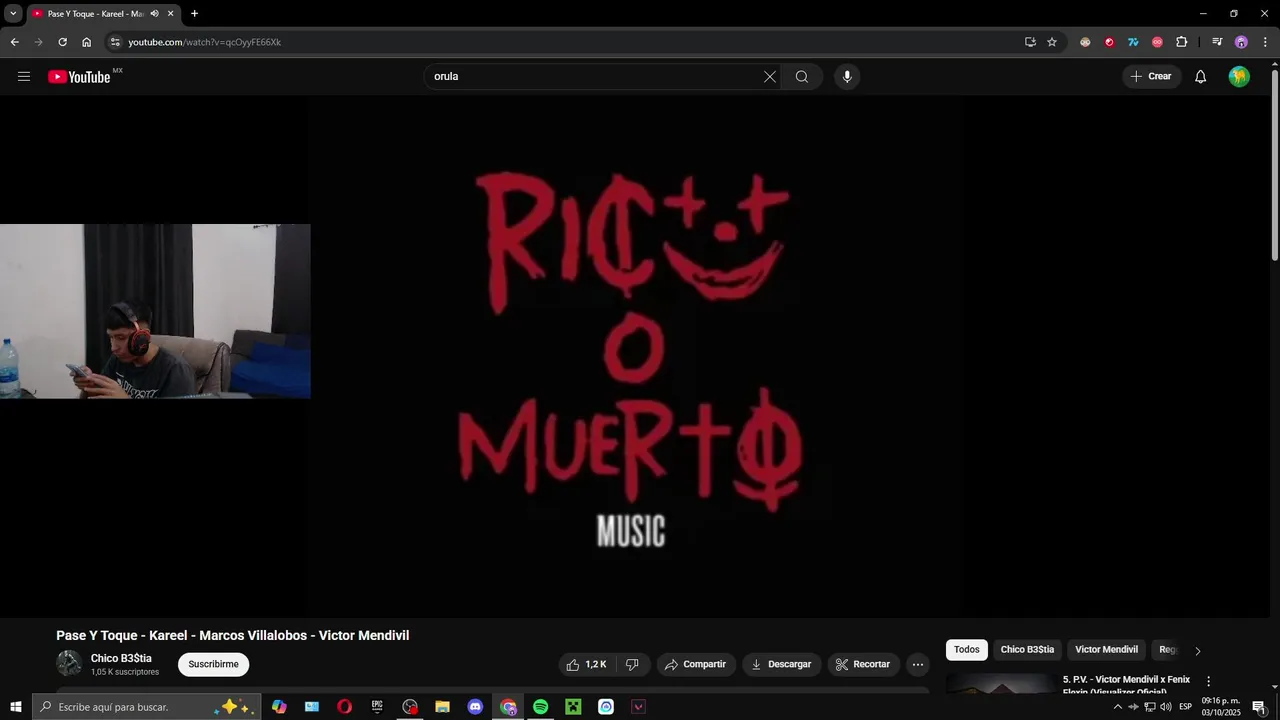
Task: Open Chrome media controls icon
Action: click(x=1217, y=42)
